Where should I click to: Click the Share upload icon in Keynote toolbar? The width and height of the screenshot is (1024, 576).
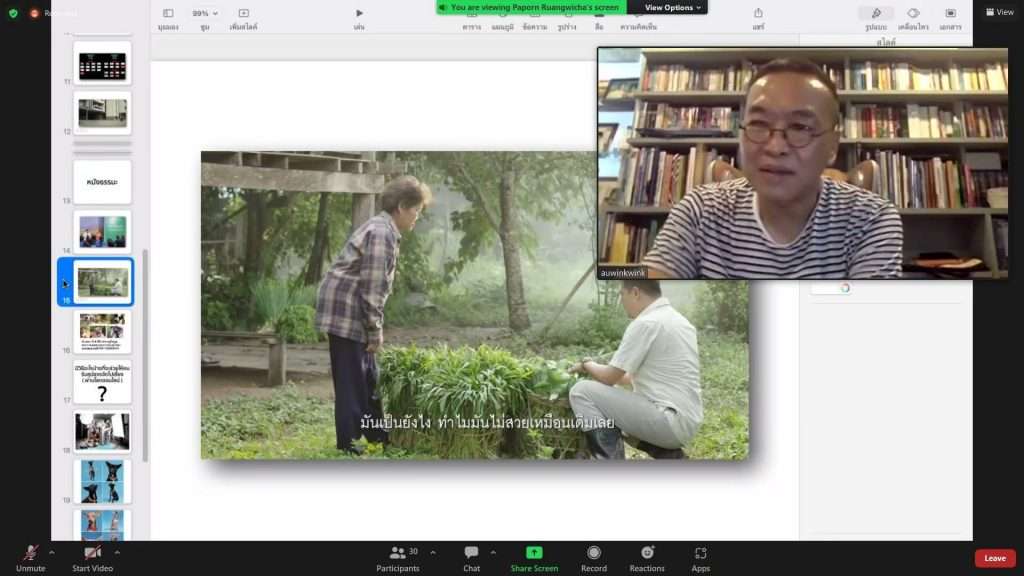tap(758, 13)
